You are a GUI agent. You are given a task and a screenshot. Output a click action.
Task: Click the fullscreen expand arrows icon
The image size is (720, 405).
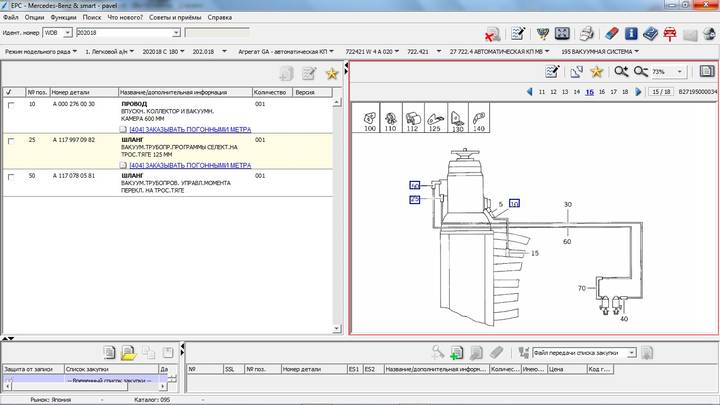pos(562,34)
